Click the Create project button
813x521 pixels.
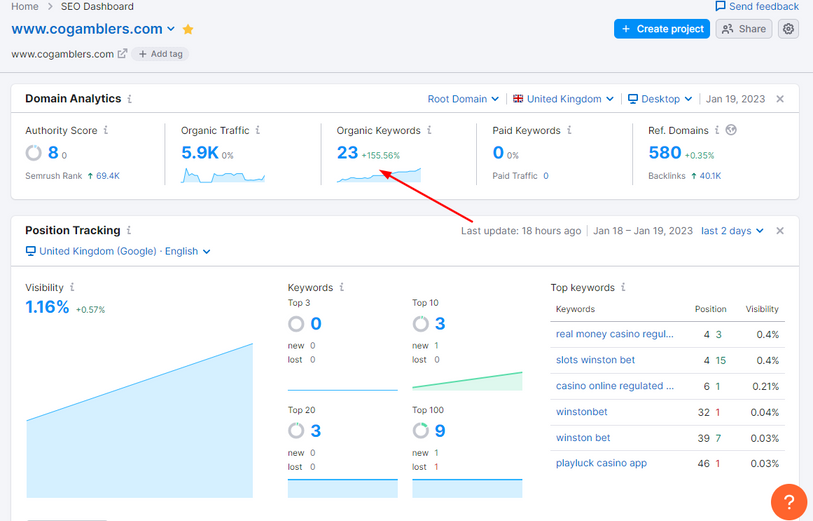tap(662, 29)
